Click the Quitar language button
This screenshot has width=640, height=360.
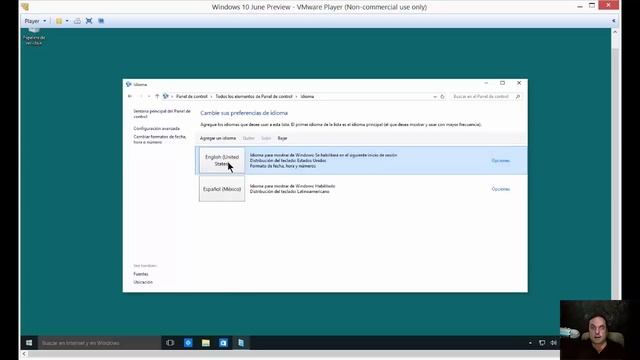(248, 138)
